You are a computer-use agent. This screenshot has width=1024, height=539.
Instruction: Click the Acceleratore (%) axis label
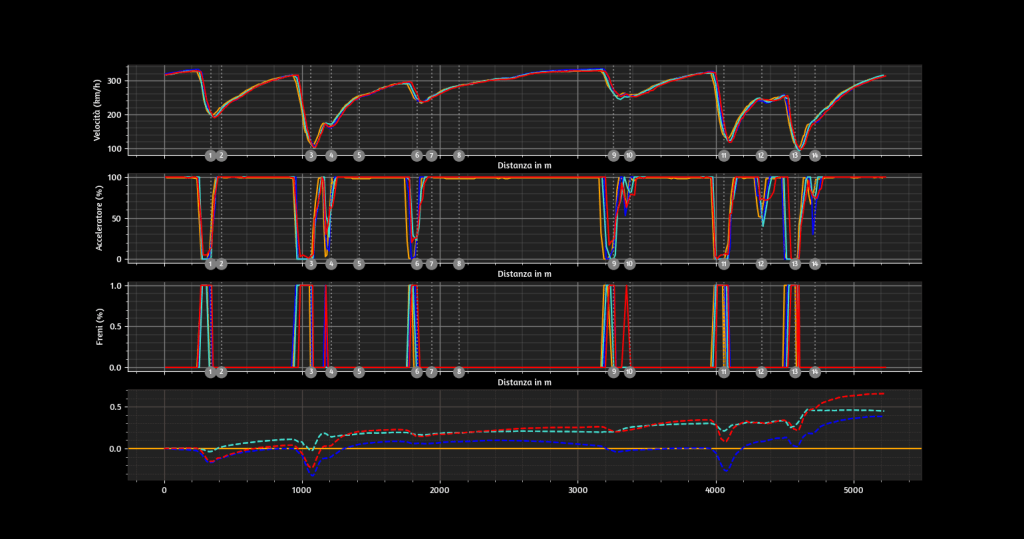[x=97, y=218]
